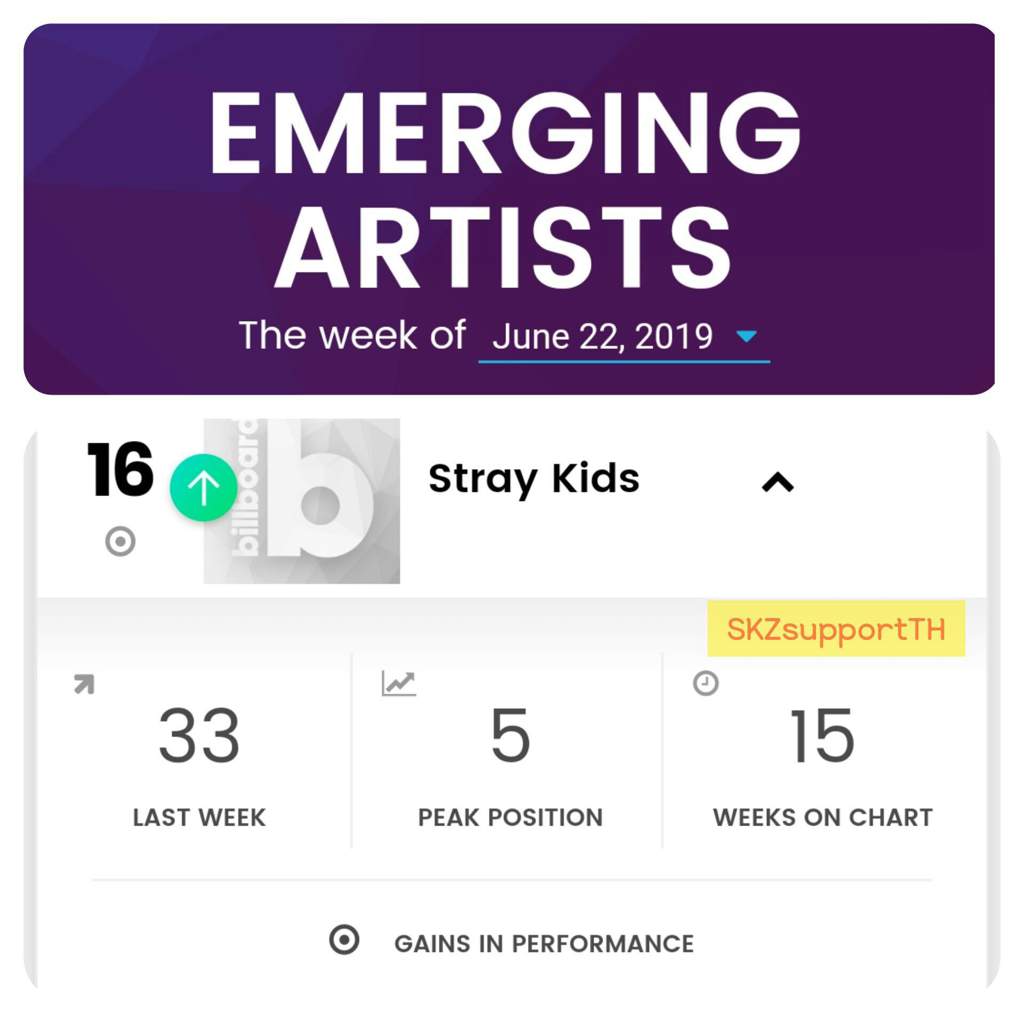Click the Emerging Artists chart title
Viewport: 1024px width, 1024px height.
pyautogui.click(x=504, y=189)
